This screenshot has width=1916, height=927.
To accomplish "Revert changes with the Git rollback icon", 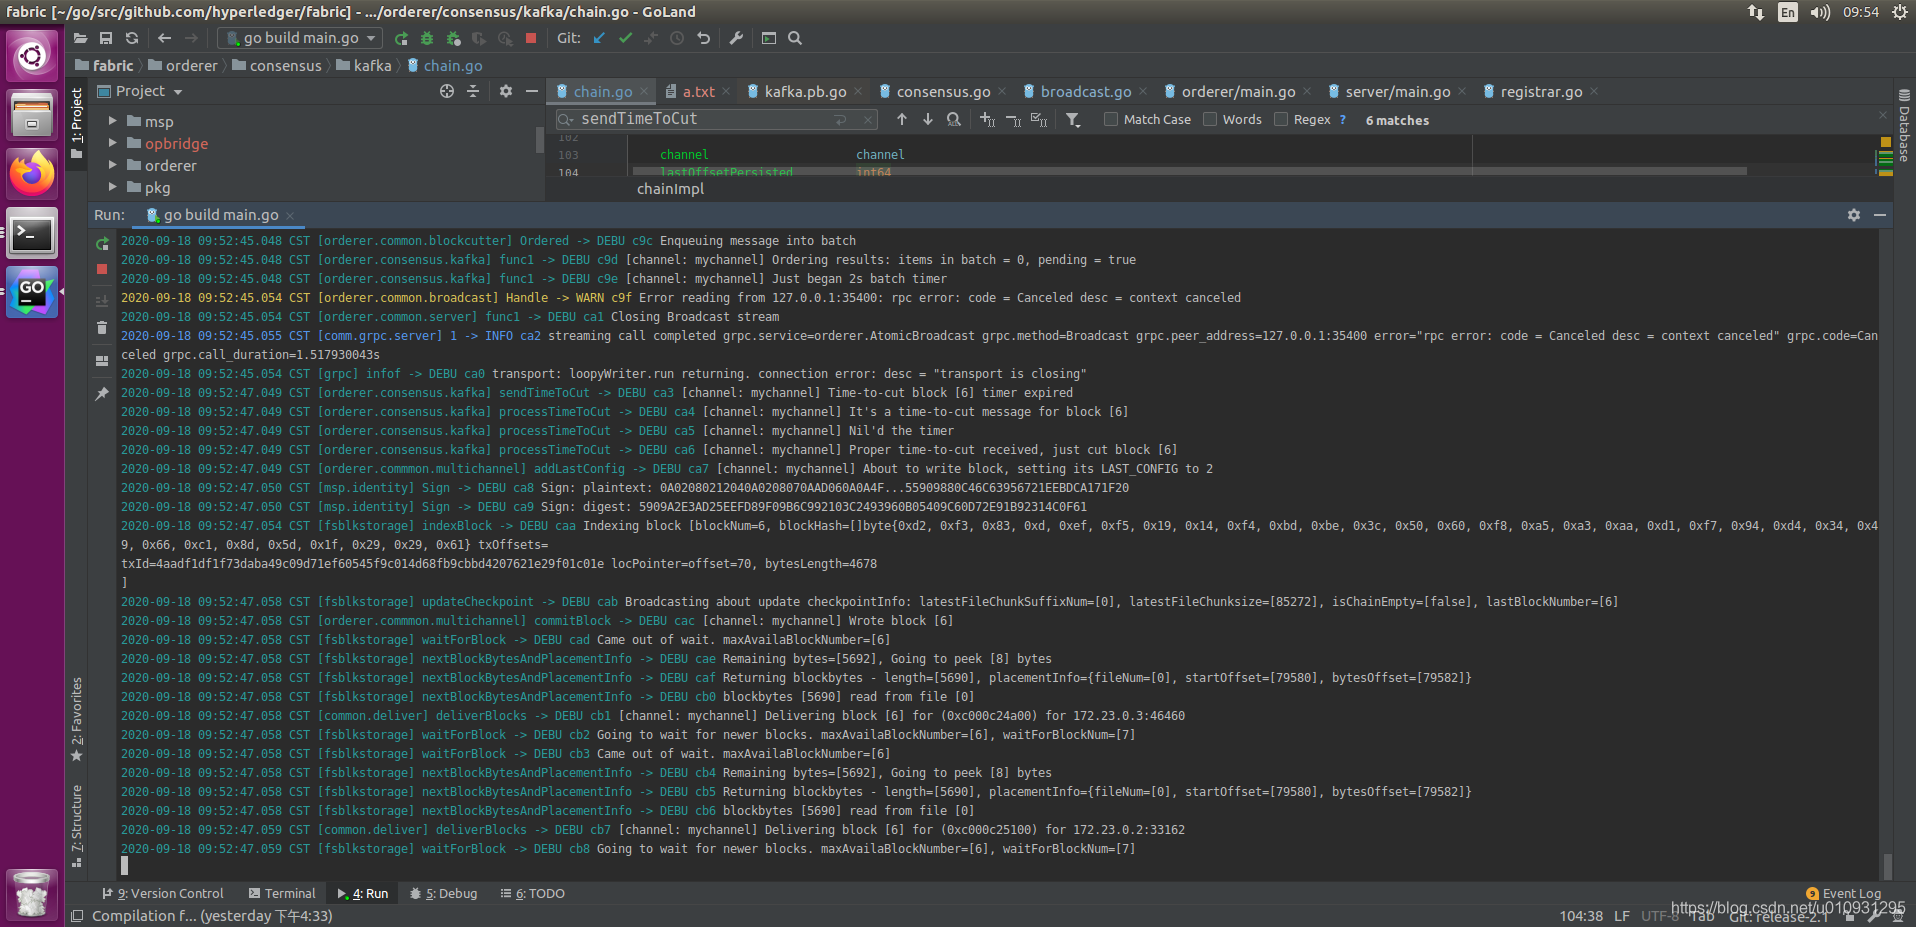I will point(704,38).
